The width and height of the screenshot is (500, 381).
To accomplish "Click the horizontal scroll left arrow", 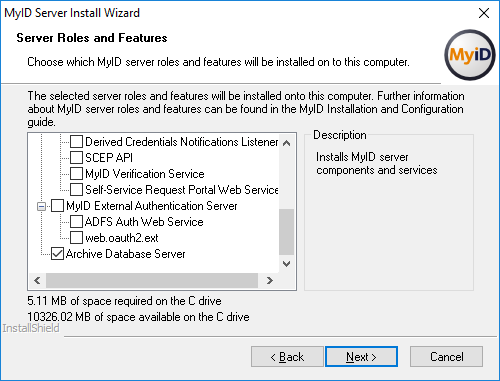I will [x=37, y=280].
